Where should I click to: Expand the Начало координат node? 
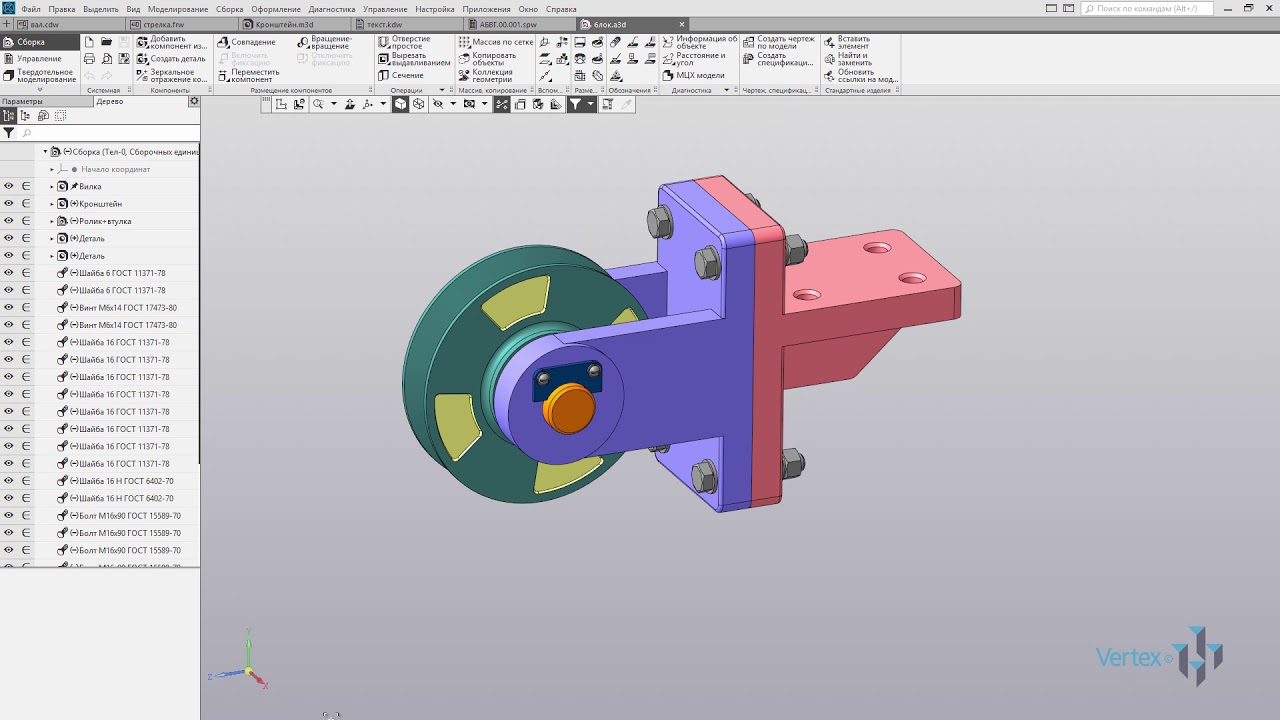(x=52, y=169)
